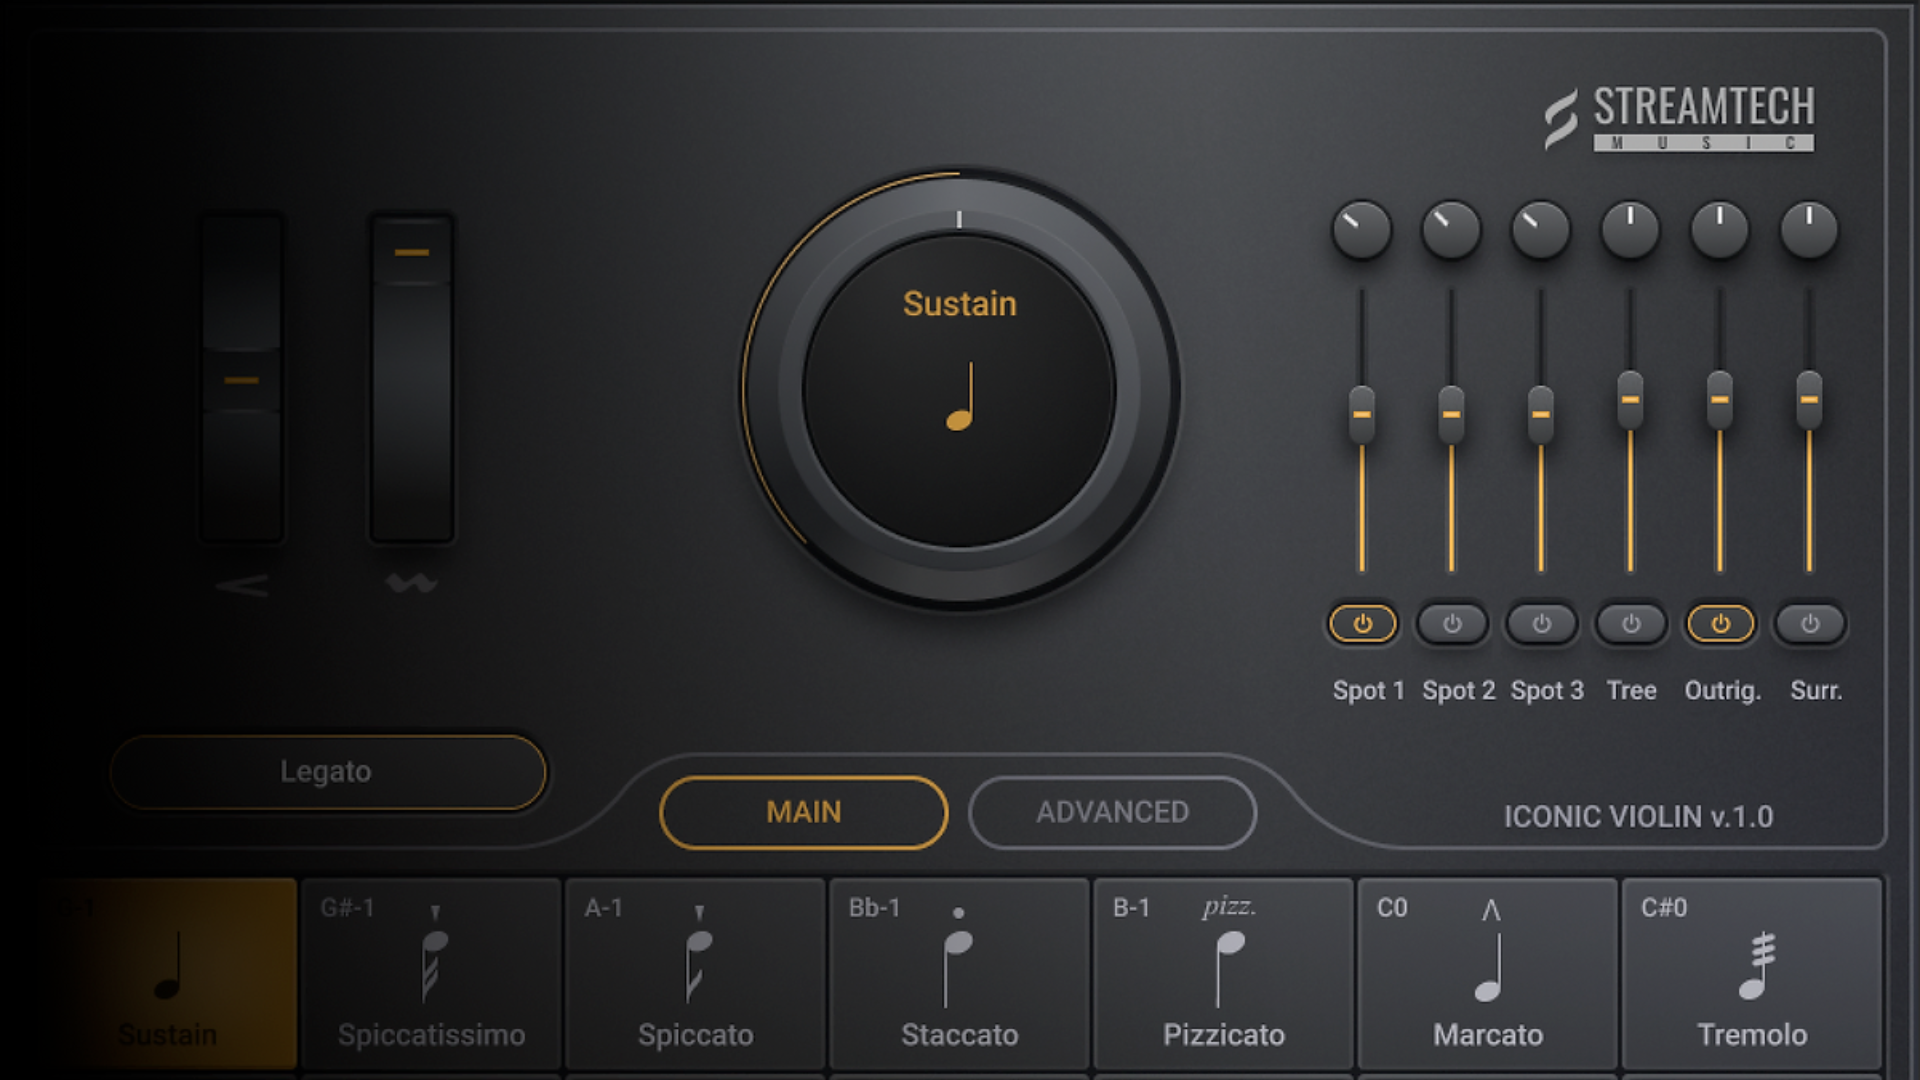Power on the Surr. microphone channel
The width and height of the screenshot is (1920, 1080).
(x=1808, y=623)
